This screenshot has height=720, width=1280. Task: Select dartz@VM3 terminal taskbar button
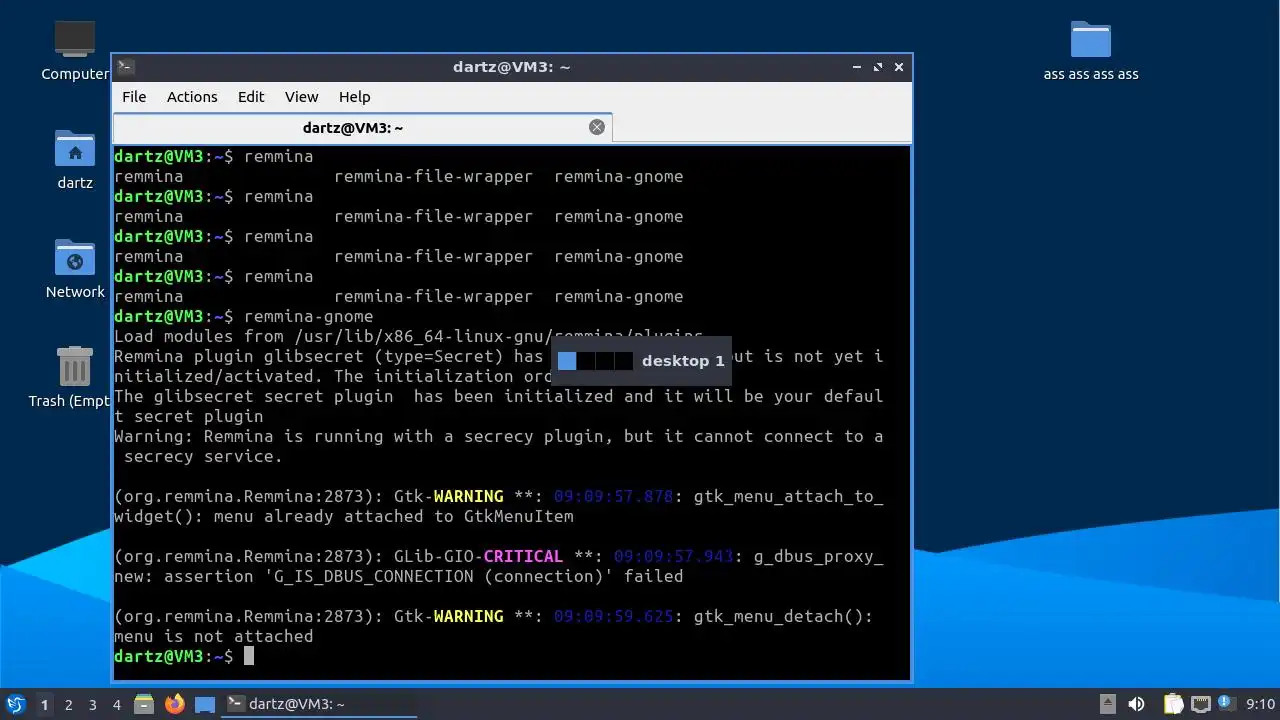[318, 704]
